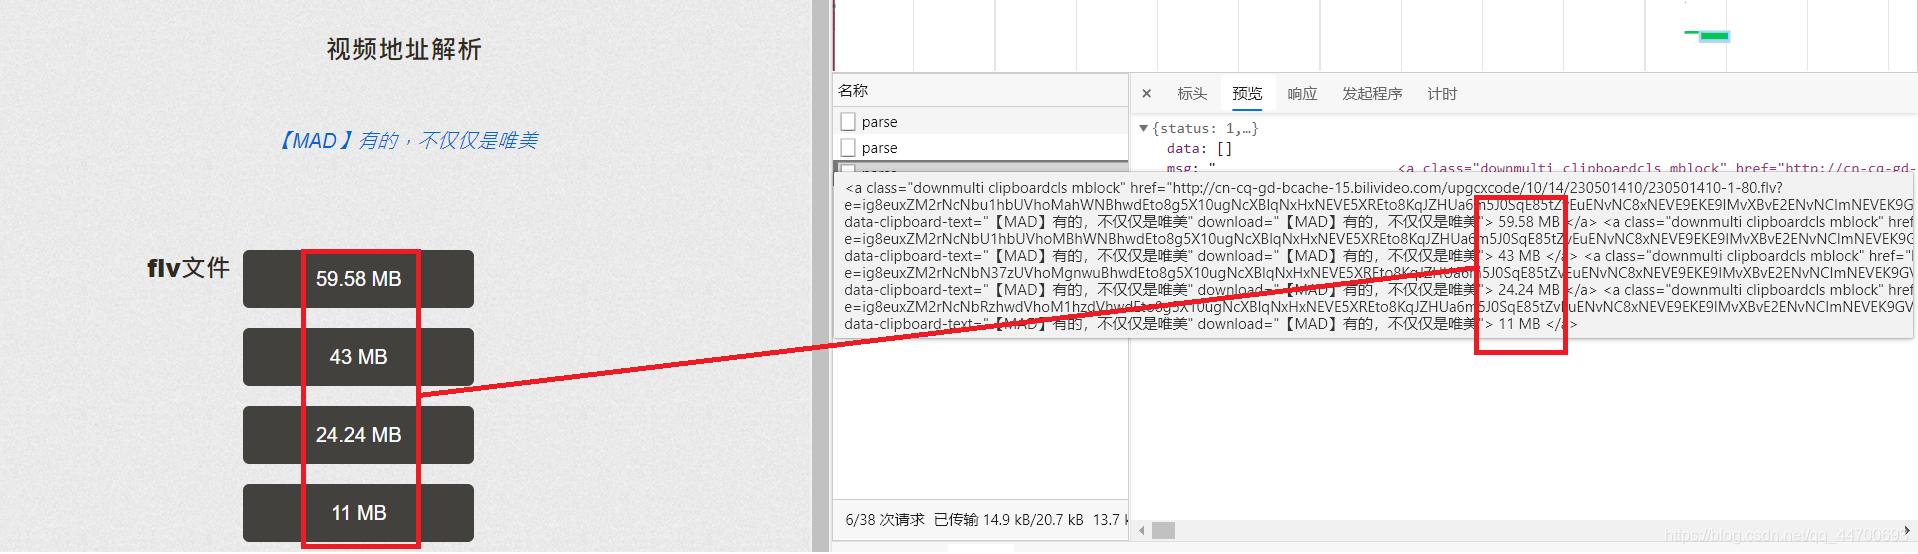Image resolution: width=1918 pixels, height=554 pixels.
Task: Click the 24.24 MB flv download button
Action: 358,435
